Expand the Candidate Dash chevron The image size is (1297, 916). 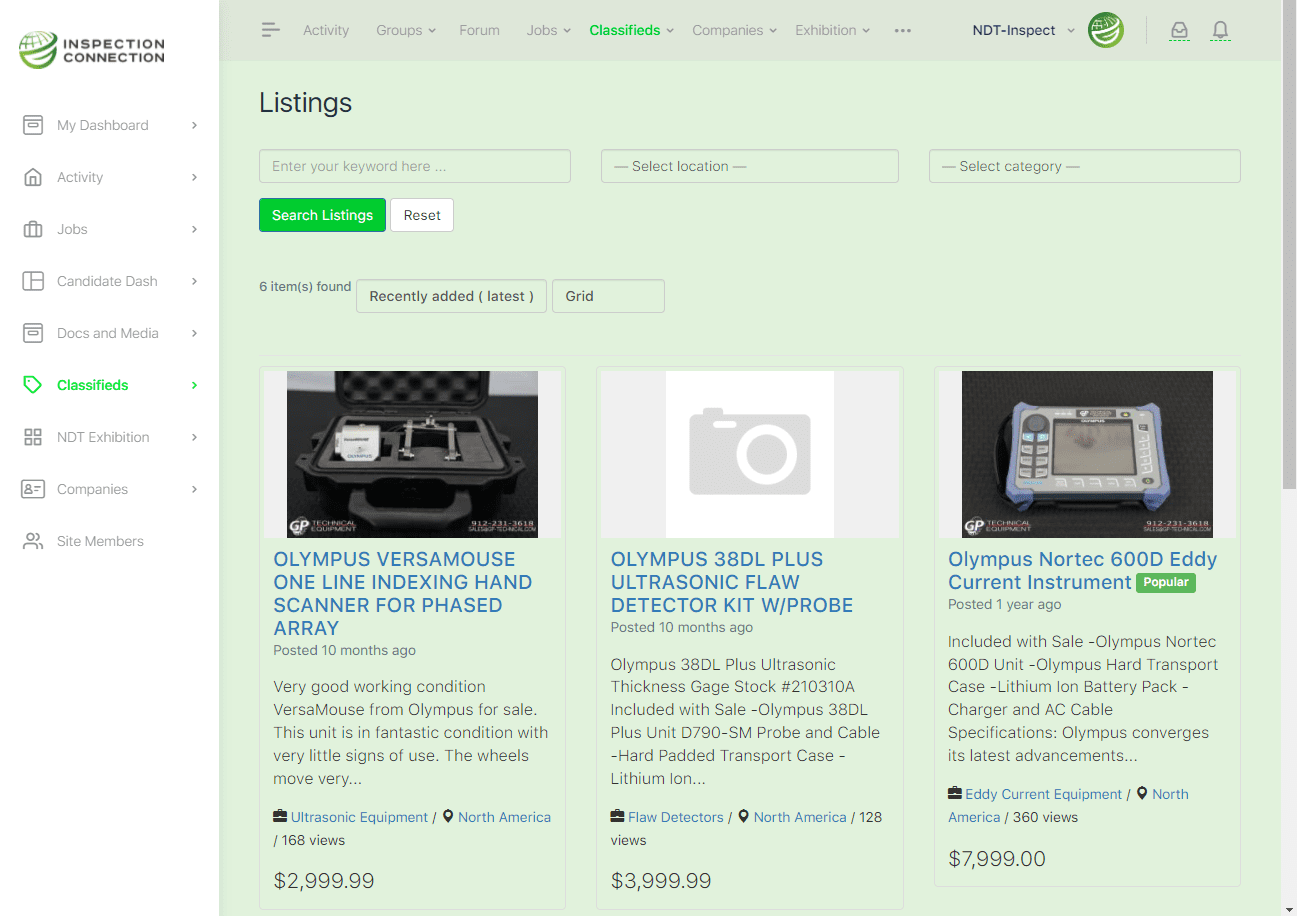pos(194,281)
